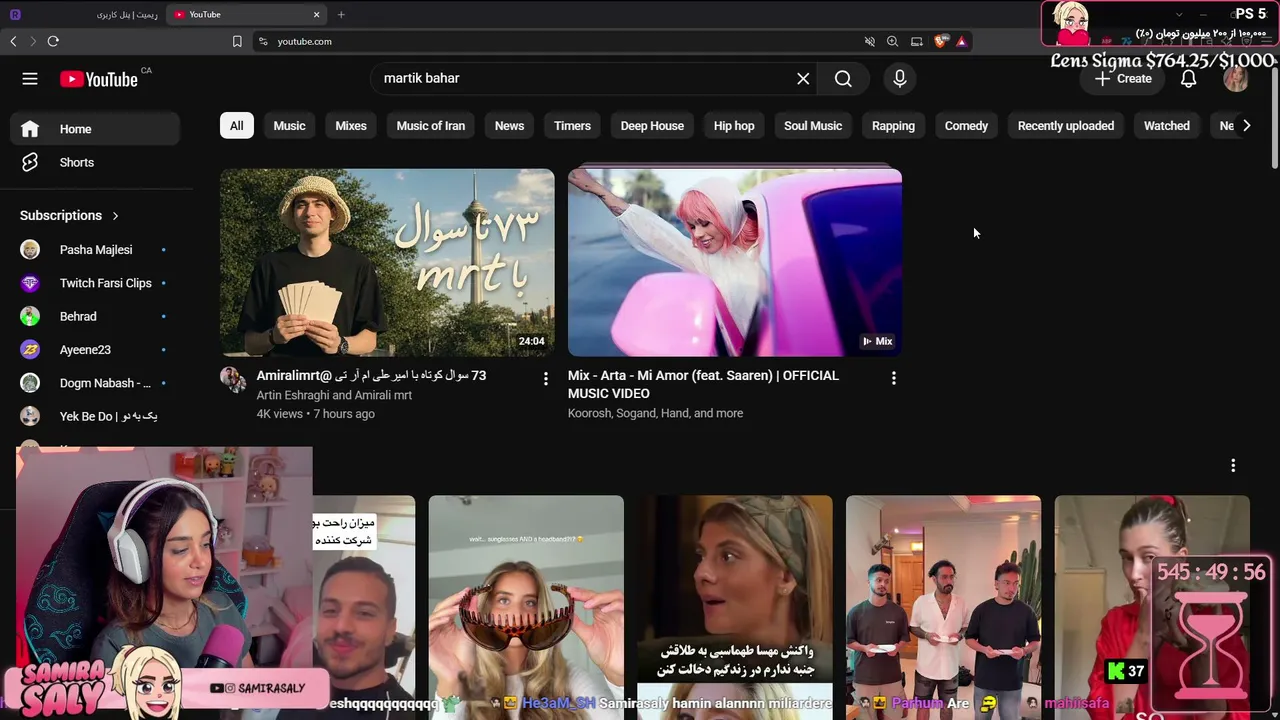Open Pasha Majlesi channel avatar

30,250
